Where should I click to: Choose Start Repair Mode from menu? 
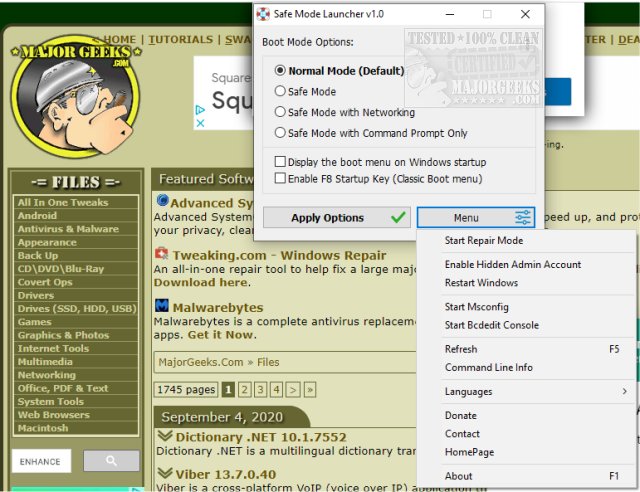[484, 240]
